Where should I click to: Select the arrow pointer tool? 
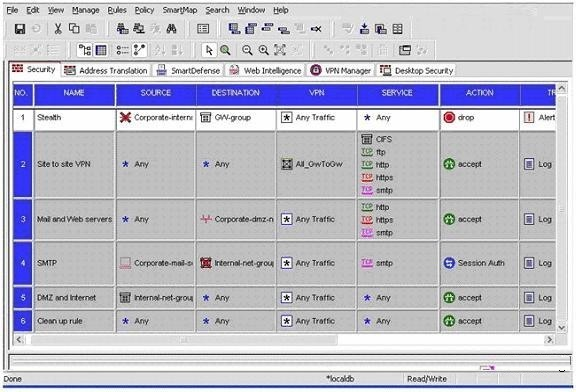click(209, 50)
